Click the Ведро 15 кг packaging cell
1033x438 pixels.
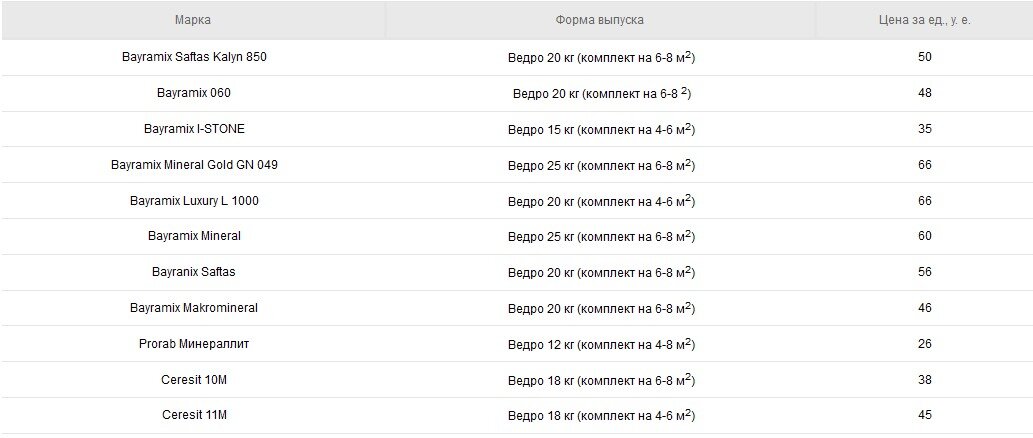coord(601,129)
